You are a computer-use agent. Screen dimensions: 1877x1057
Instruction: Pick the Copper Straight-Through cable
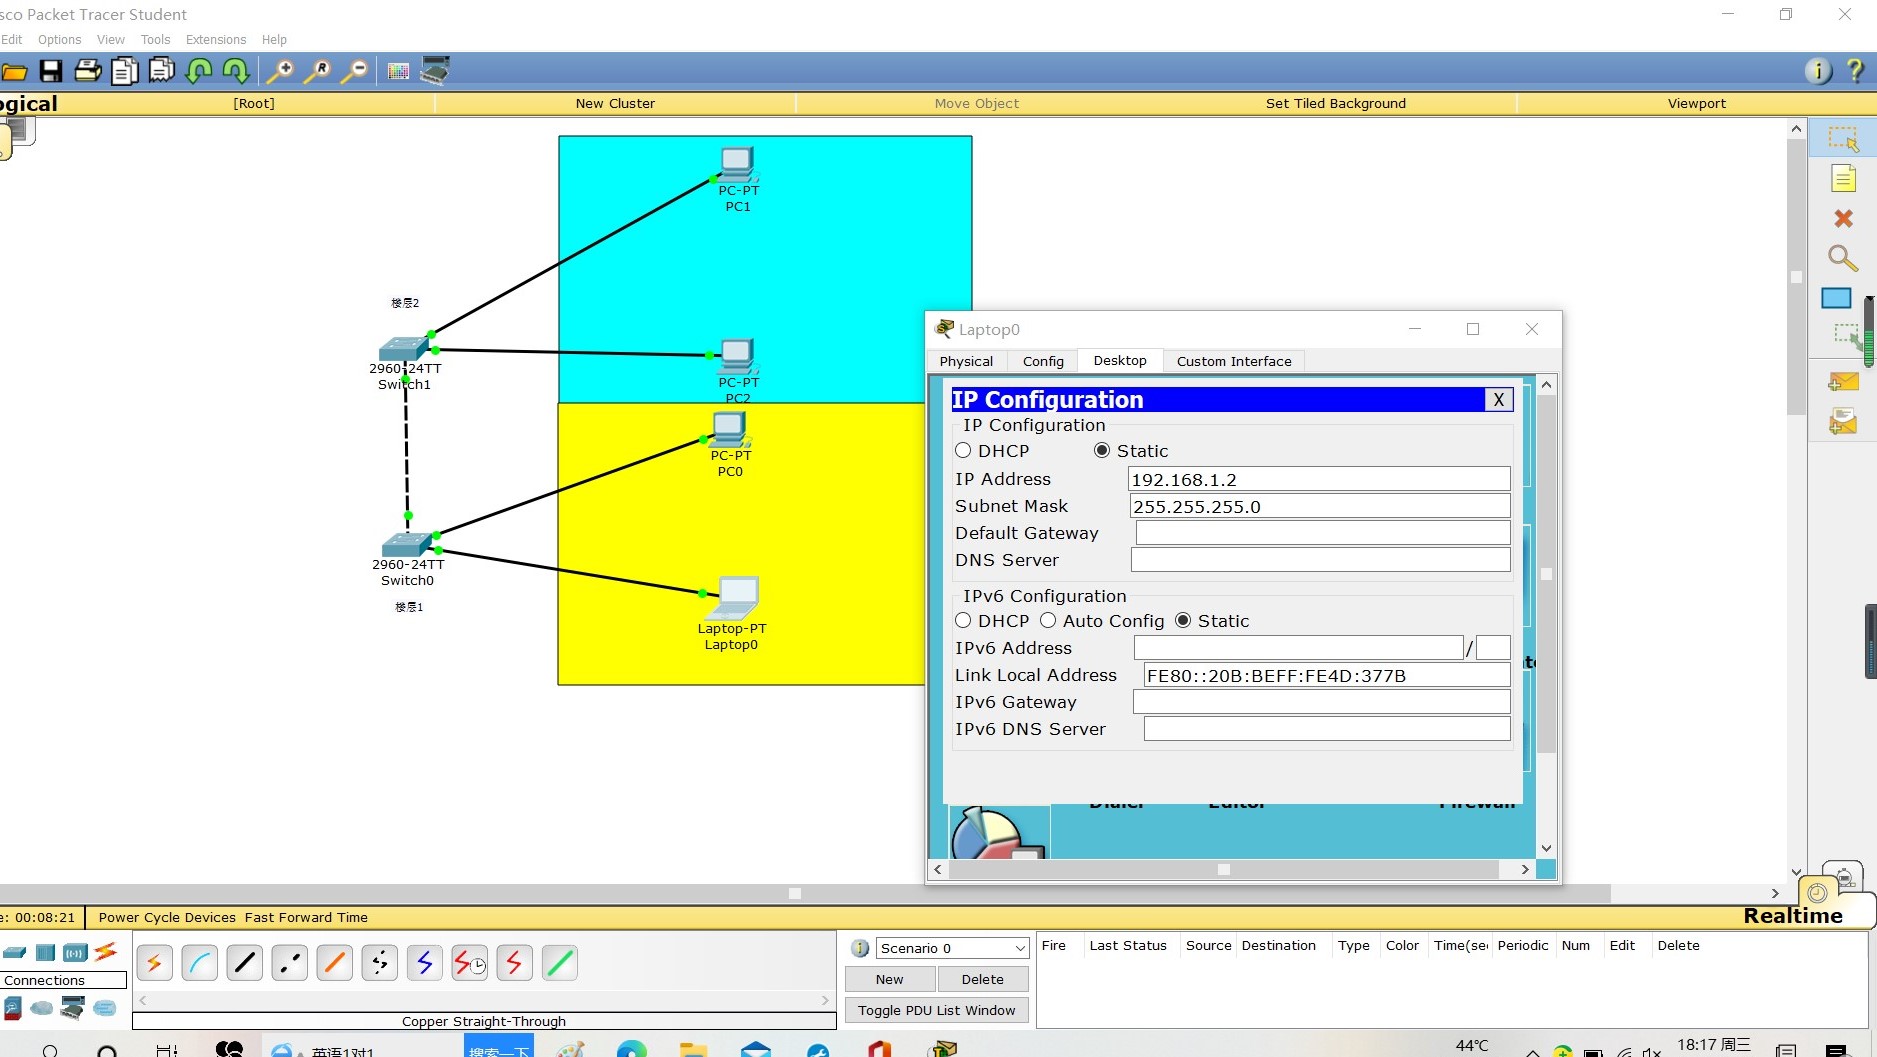pos(245,963)
